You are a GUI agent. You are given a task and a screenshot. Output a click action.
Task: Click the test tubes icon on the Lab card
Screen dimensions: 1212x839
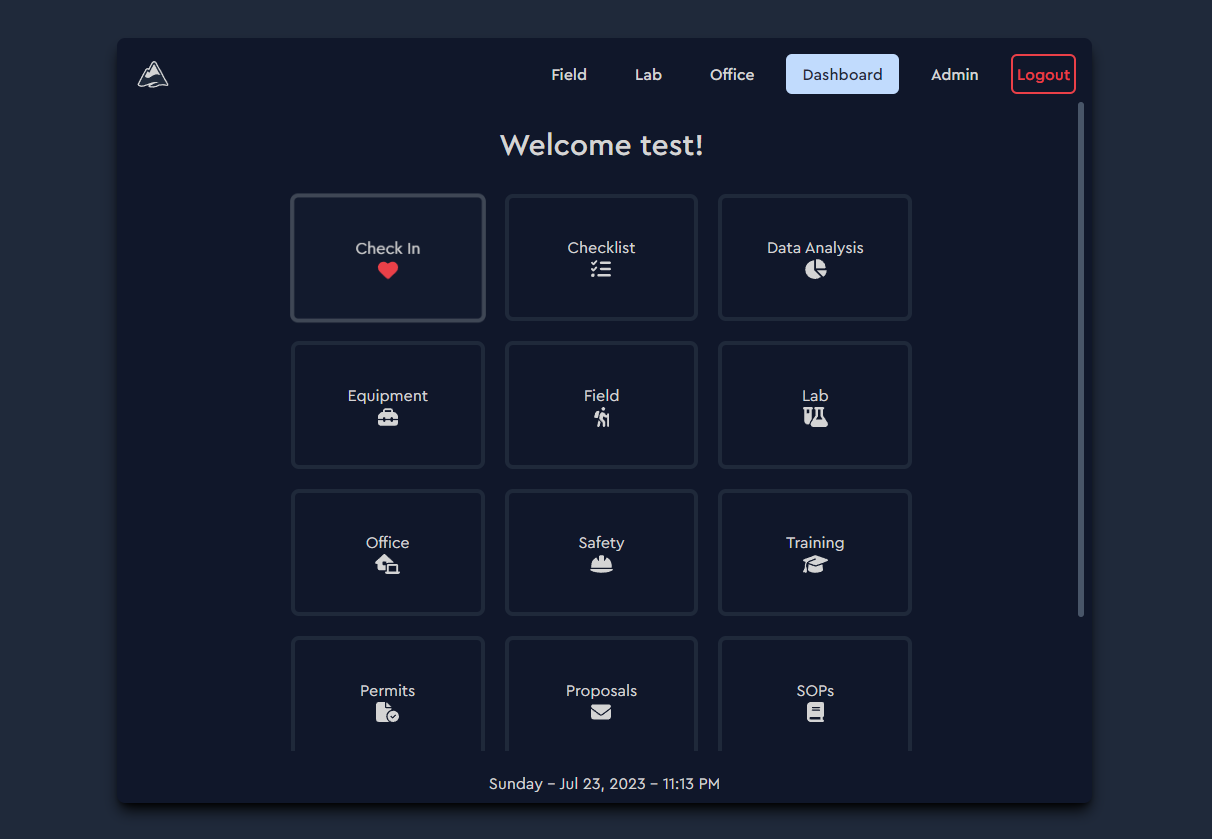tap(815, 416)
